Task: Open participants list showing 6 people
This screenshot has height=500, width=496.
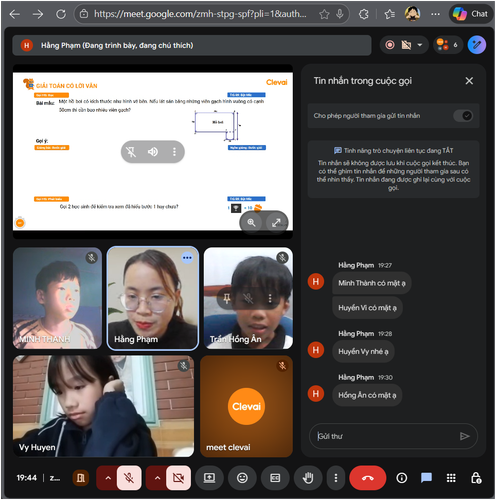Action: pyautogui.click(x=448, y=45)
